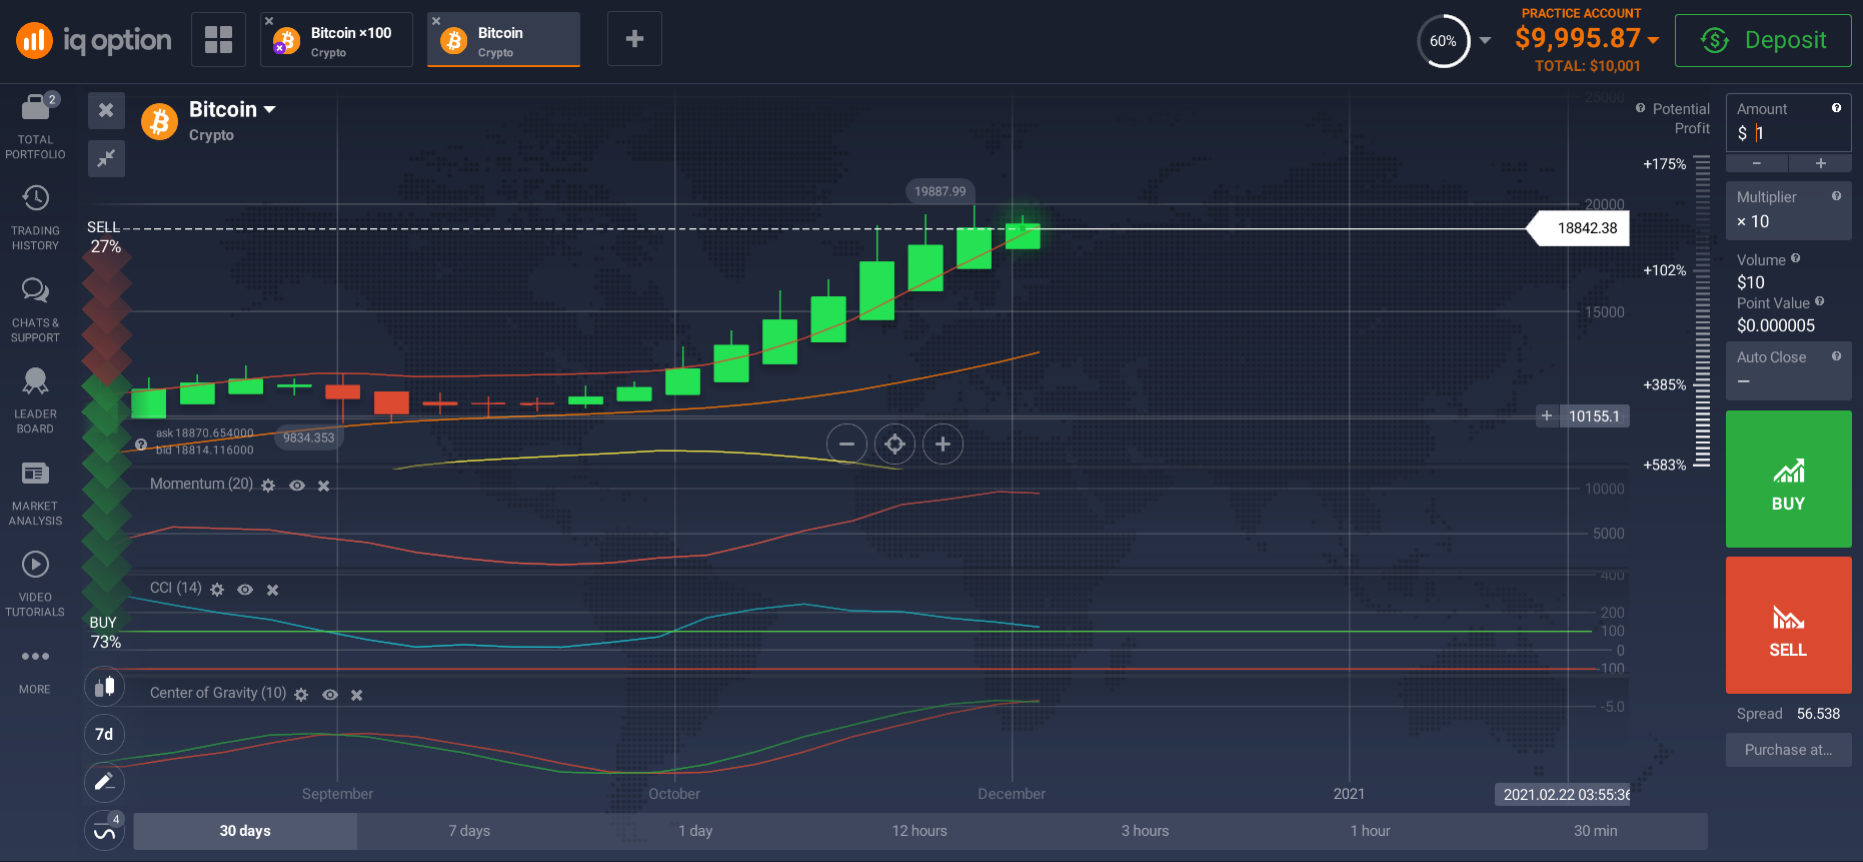Click the Auto Close help info icon
Viewport: 1863px width, 862px height.
(x=1836, y=356)
